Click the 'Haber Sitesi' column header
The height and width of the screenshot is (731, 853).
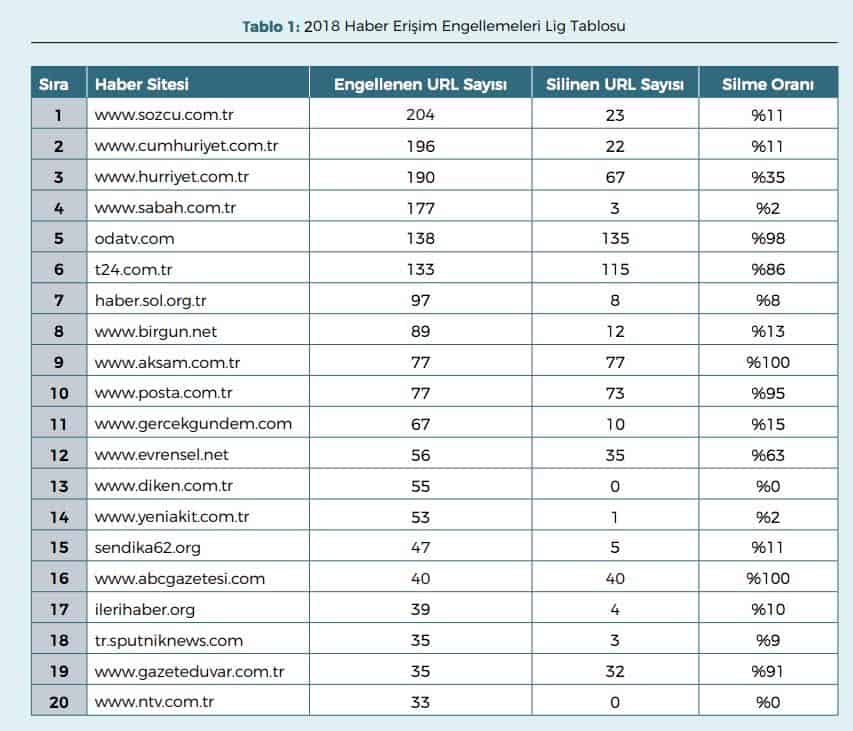click(142, 85)
